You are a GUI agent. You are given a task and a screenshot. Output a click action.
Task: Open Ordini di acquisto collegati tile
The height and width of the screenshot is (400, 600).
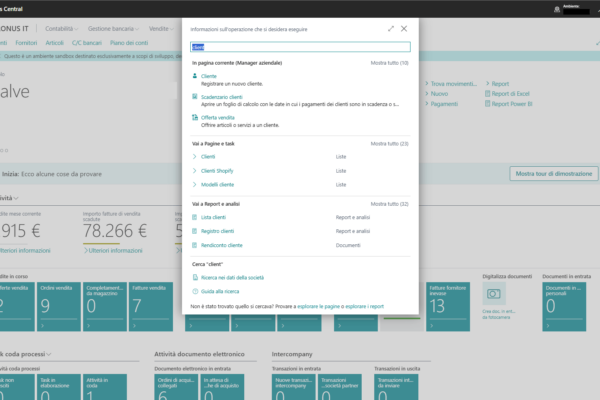pos(176,387)
